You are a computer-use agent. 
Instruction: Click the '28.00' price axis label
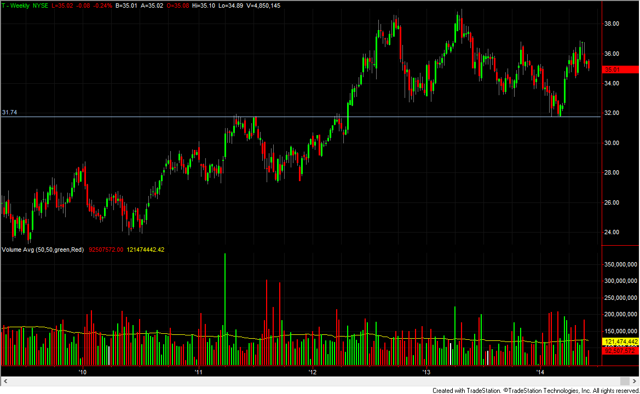[611, 173]
